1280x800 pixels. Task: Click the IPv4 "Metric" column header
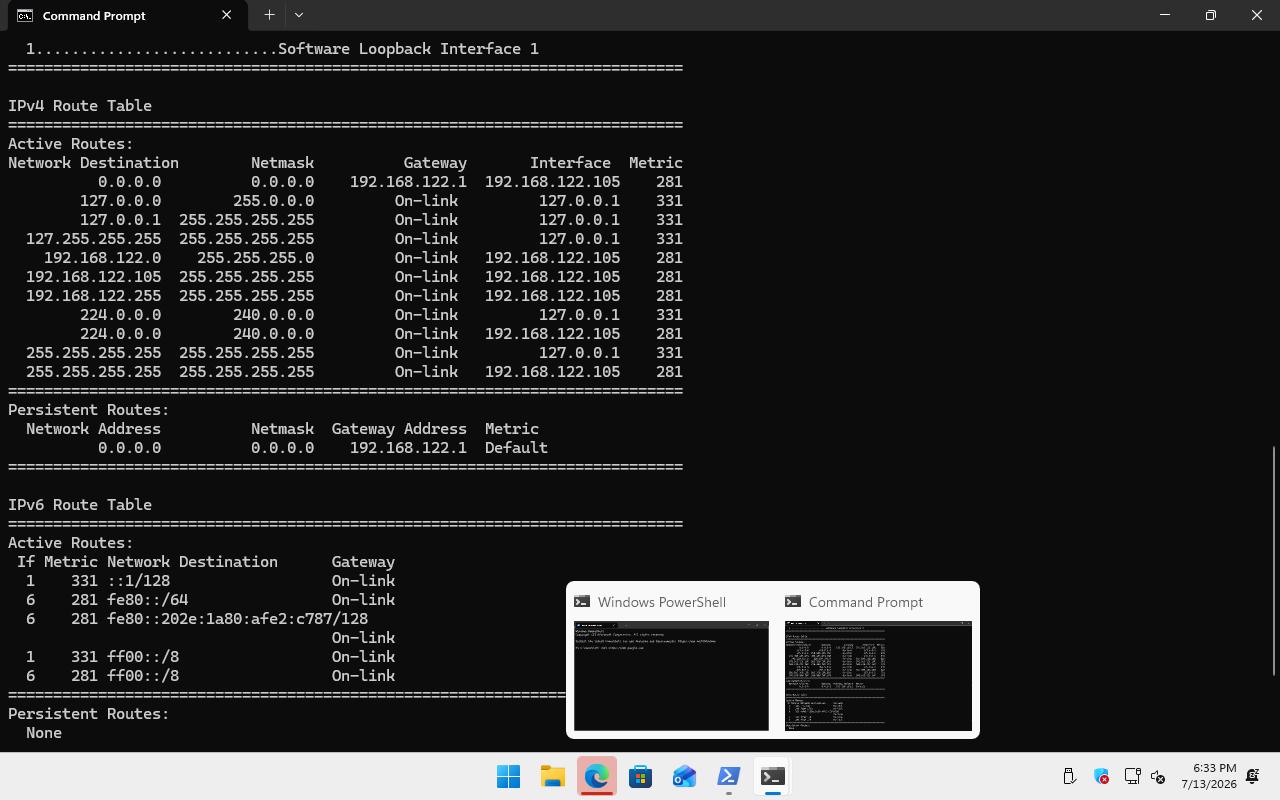coord(656,163)
